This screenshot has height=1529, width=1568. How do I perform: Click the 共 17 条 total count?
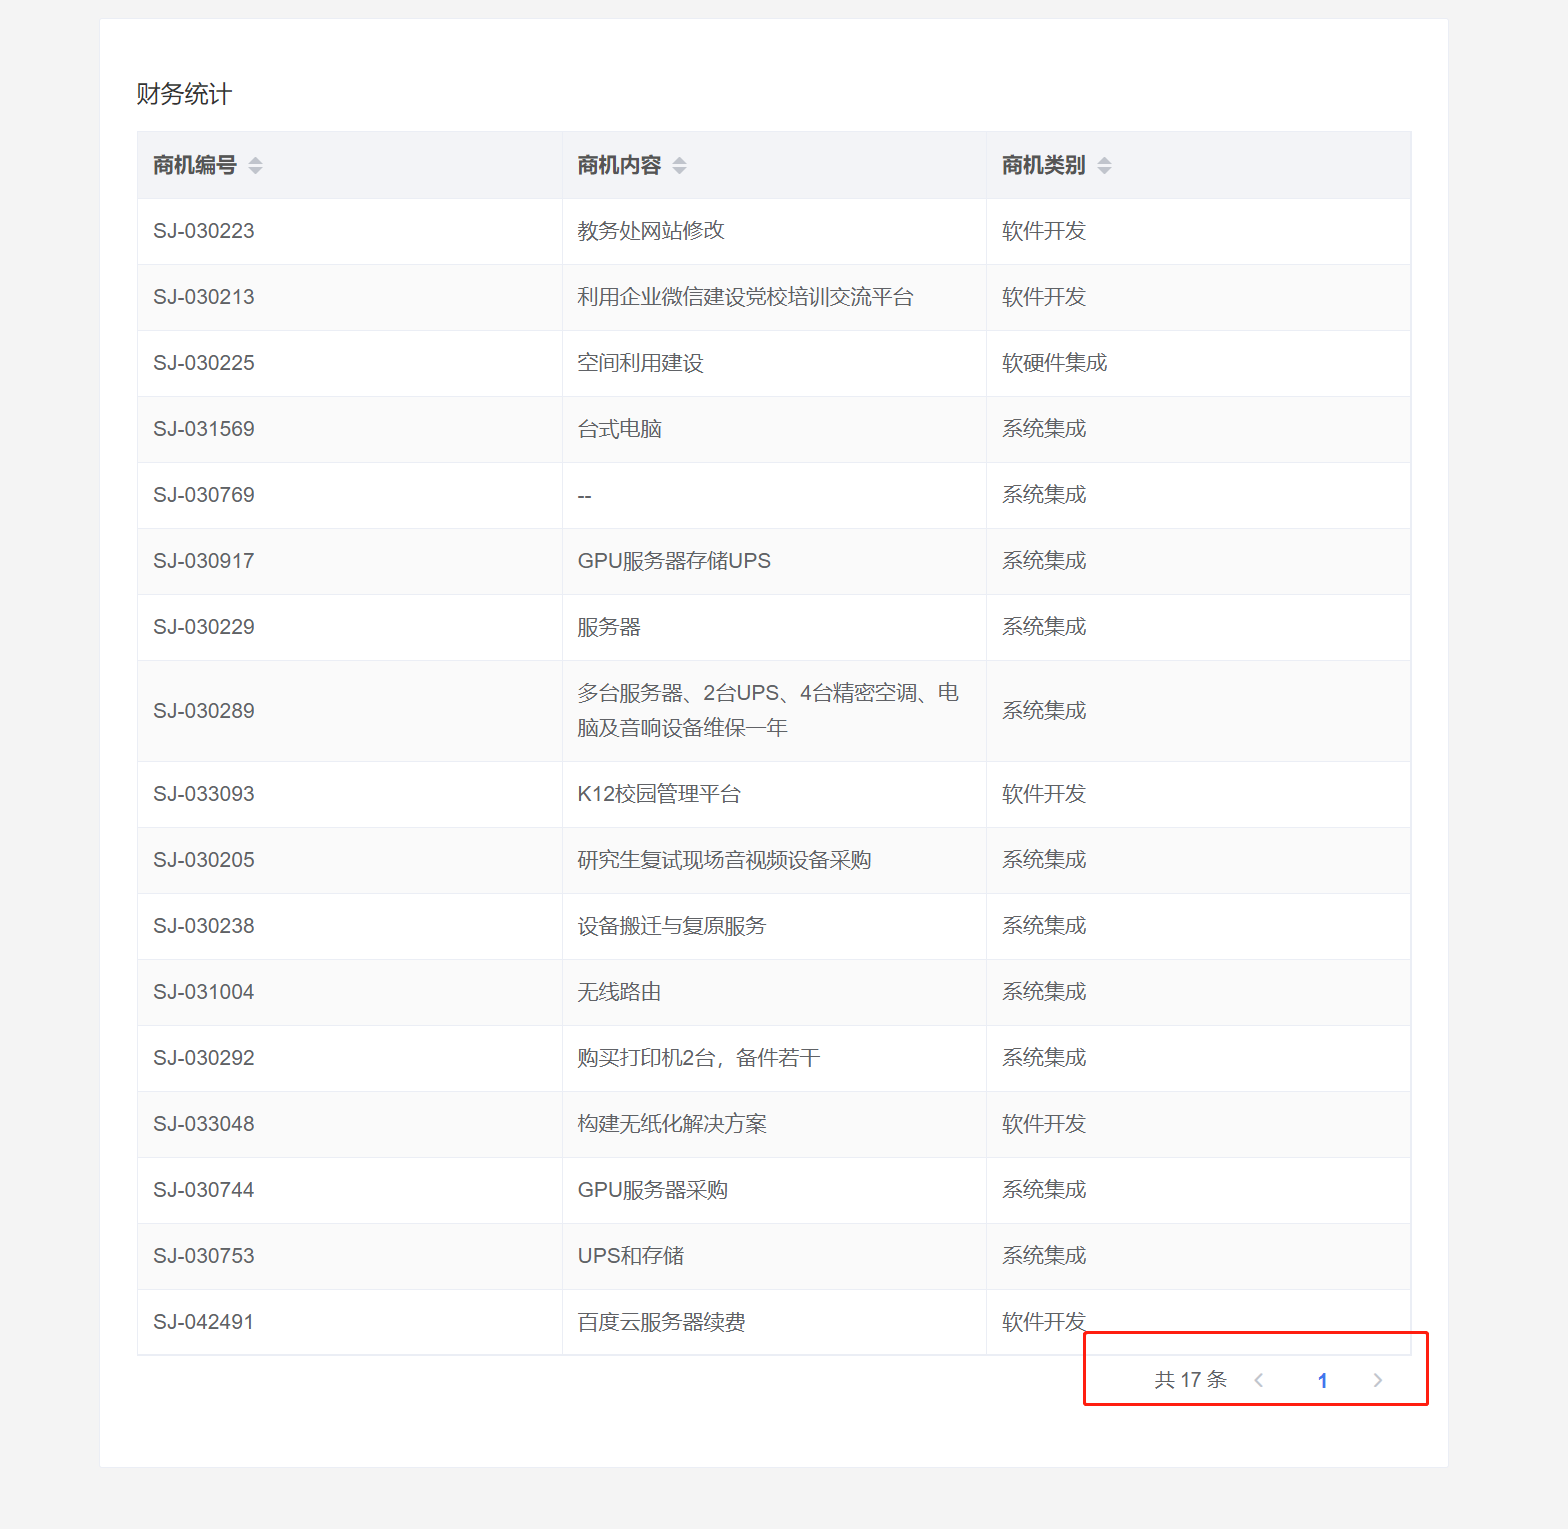[x=1190, y=1380]
